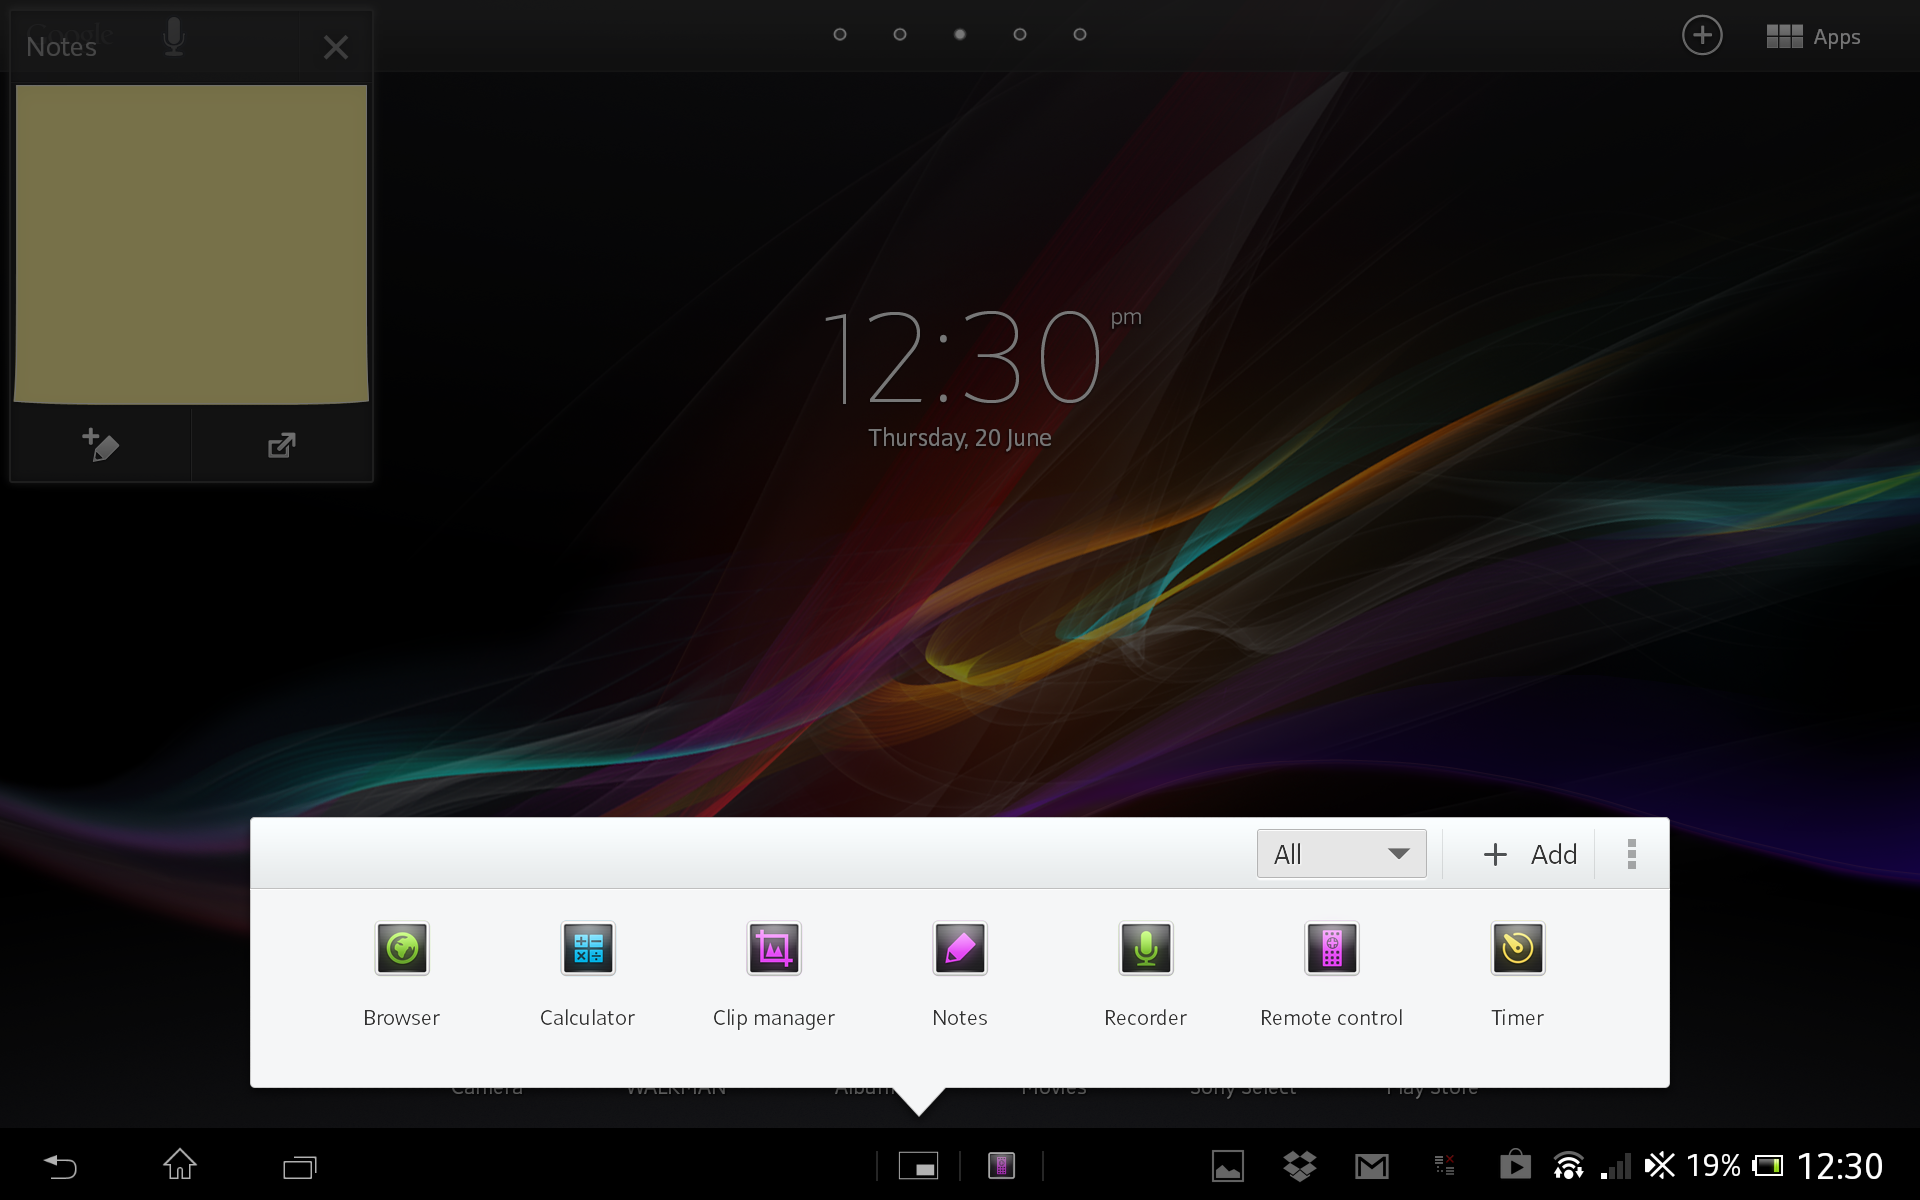Go to the second home screen page dot
The width and height of the screenshot is (1920, 1200).
tap(900, 34)
